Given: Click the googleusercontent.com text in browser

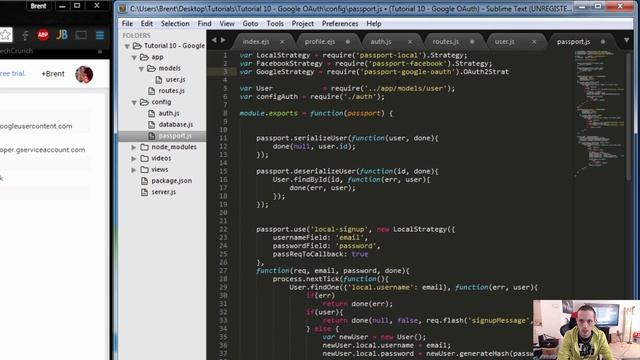Looking at the screenshot, I should [36, 126].
